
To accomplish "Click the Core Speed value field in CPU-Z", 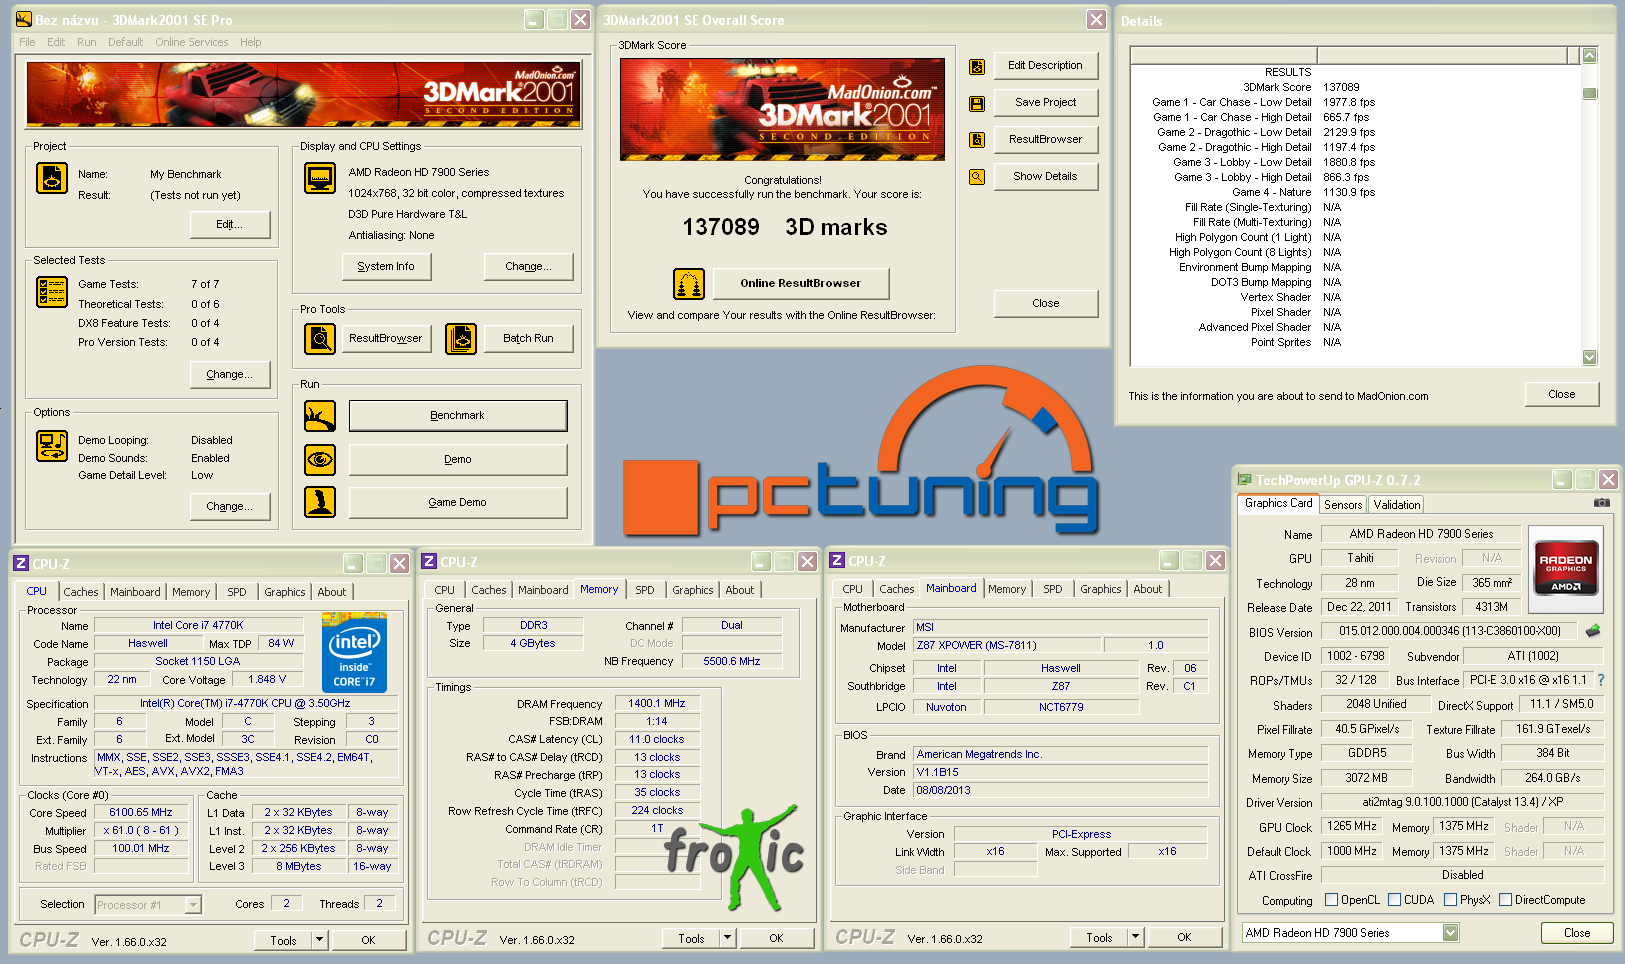I will (x=141, y=813).
